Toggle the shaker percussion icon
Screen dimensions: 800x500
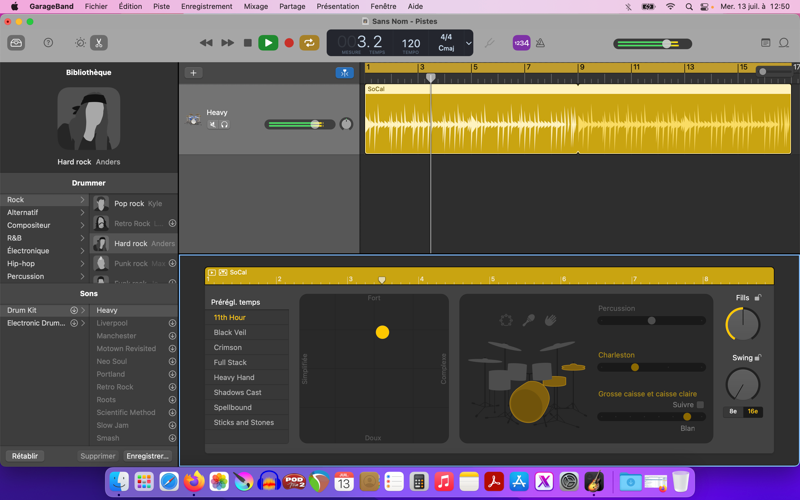[x=529, y=320]
